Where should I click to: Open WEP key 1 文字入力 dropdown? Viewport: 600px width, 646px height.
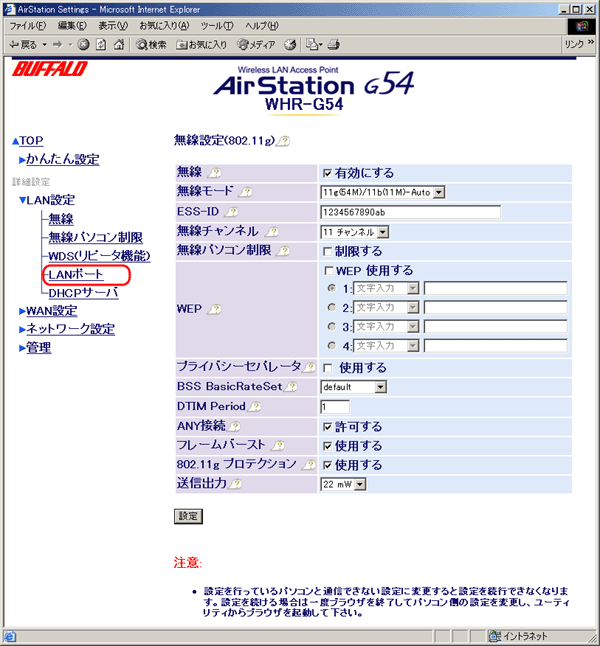tap(386, 288)
